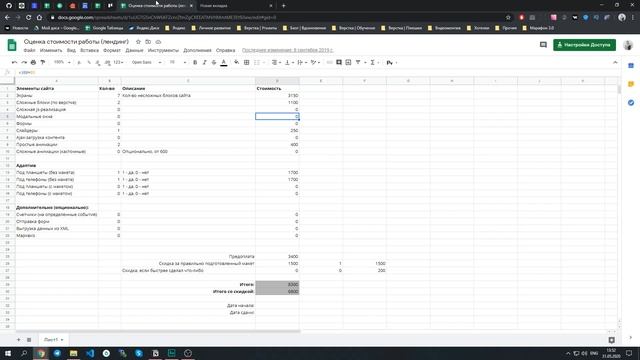Open comment history icon beside share button

pyautogui.click(x=543, y=45)
